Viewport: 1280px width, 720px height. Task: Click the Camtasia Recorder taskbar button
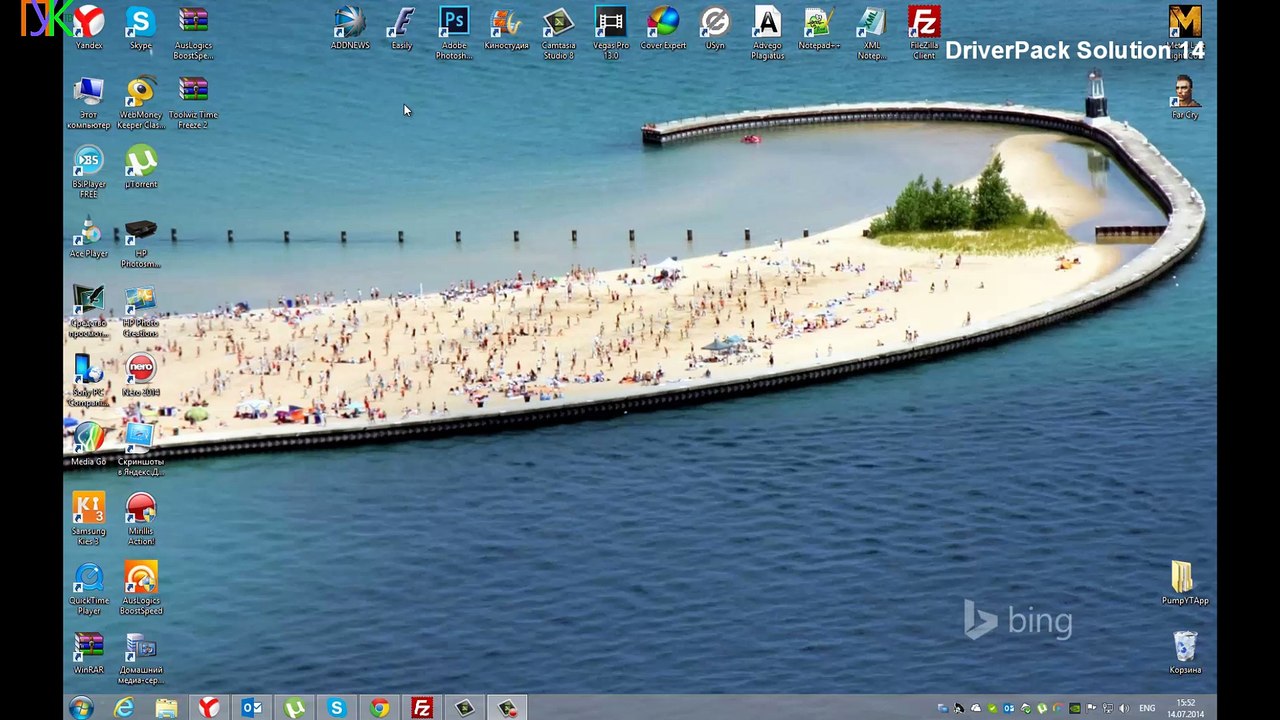507,708
